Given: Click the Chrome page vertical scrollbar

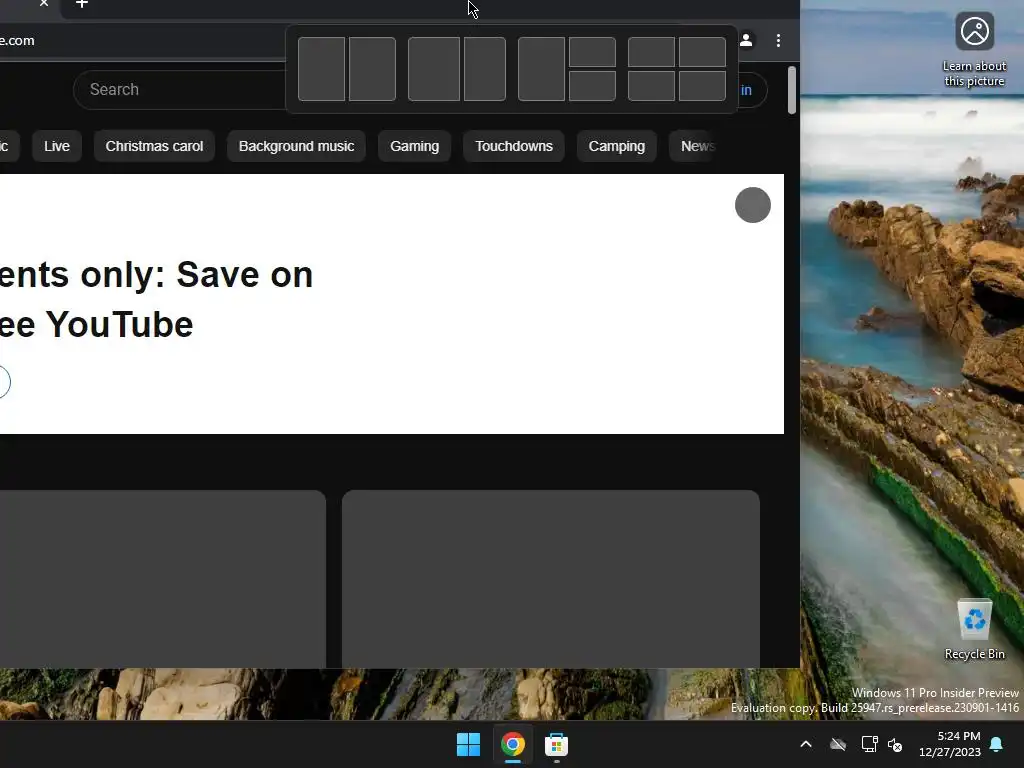Looking at the screenshot, I should (x=792, y=90).
